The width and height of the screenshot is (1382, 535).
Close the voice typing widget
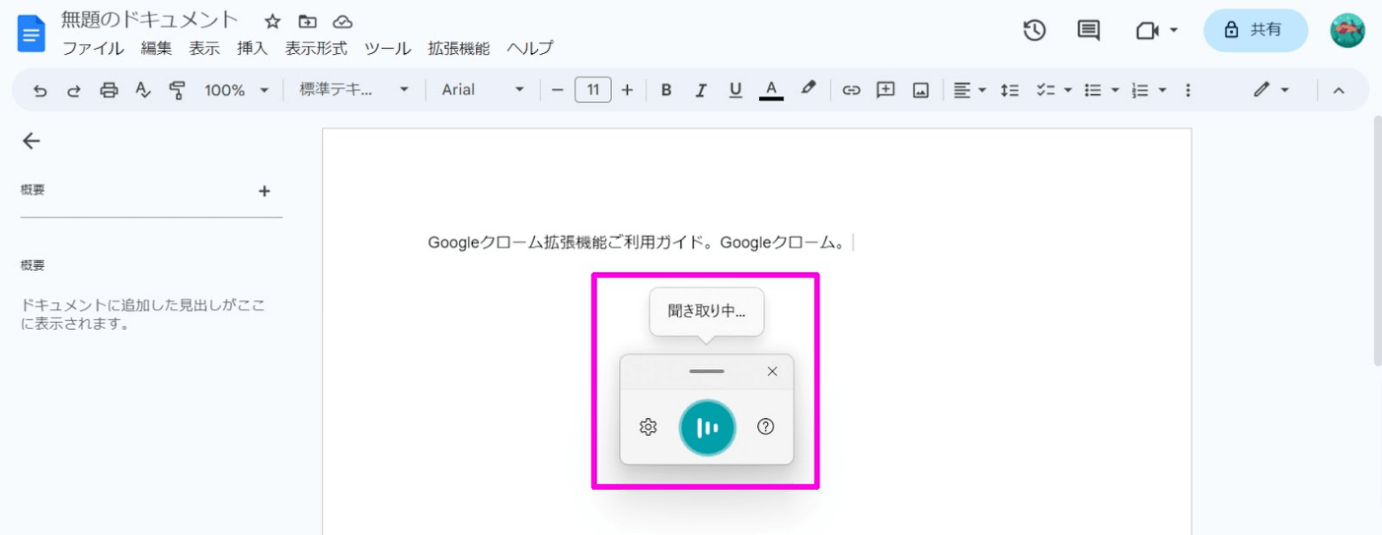click(x=772, y=371)
